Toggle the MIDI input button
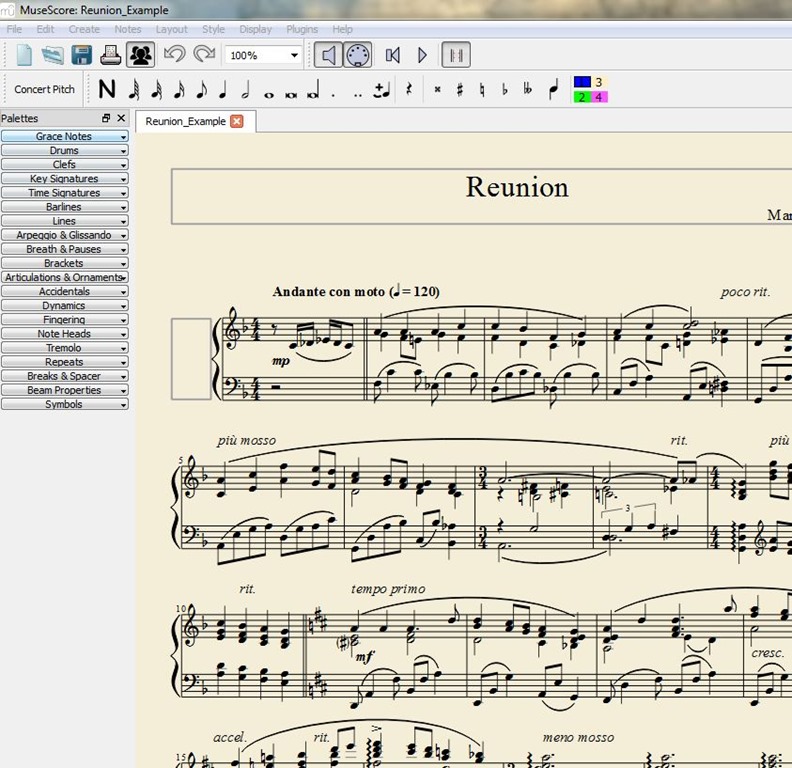The image size is (792, 768). click(x=357, y=55)
